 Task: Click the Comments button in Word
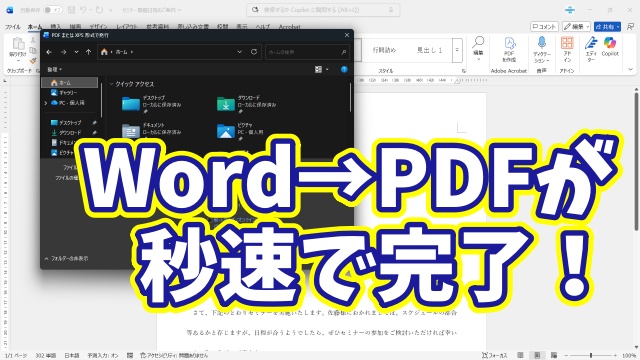[x=544, y=27]
